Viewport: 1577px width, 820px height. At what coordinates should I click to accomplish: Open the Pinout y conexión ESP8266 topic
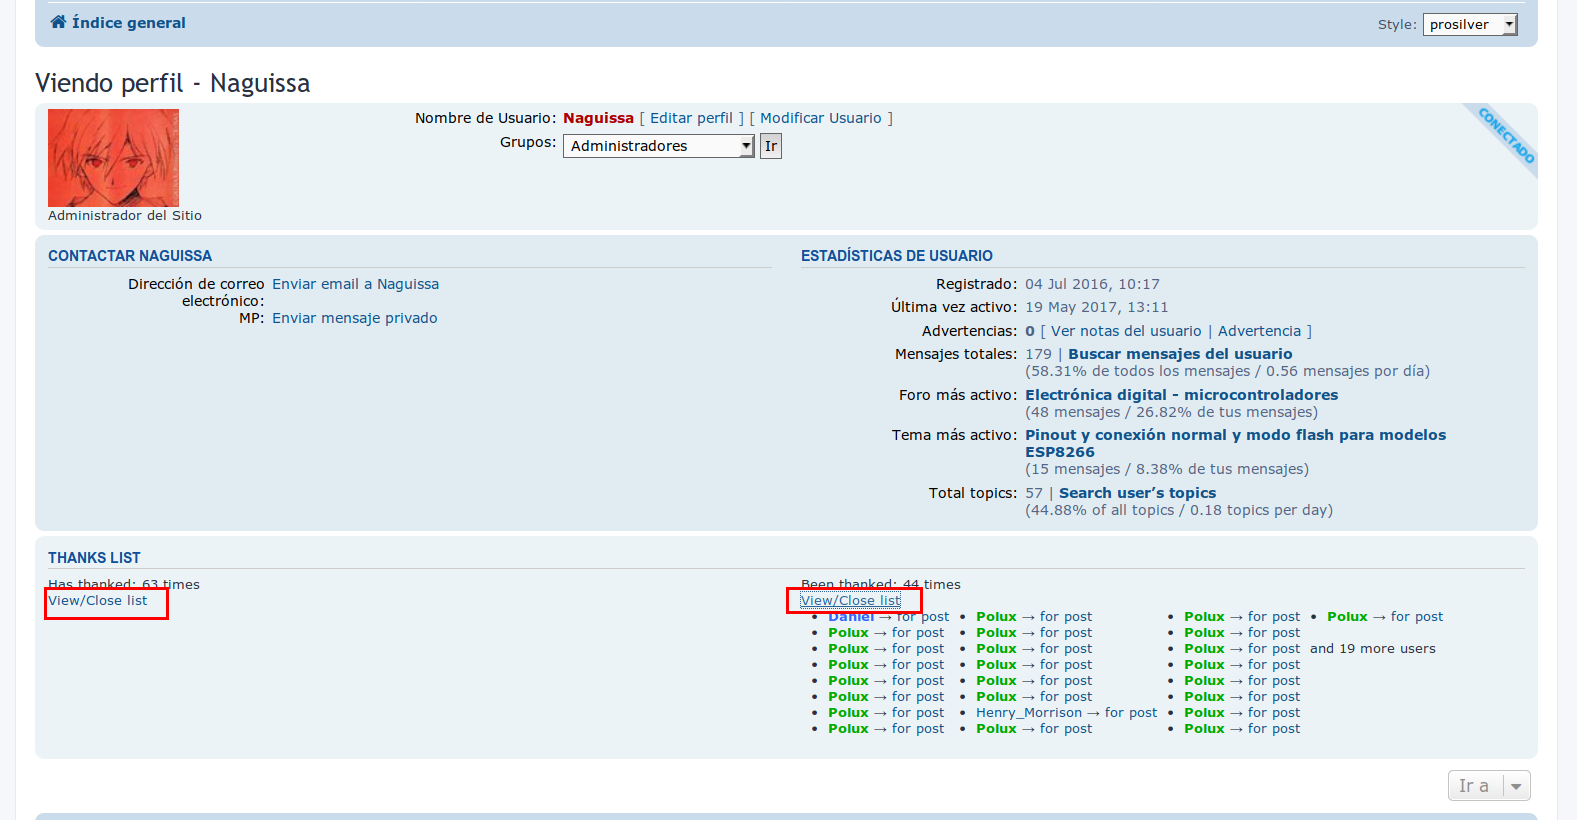pyautogui.click(x=1235, y=435)
